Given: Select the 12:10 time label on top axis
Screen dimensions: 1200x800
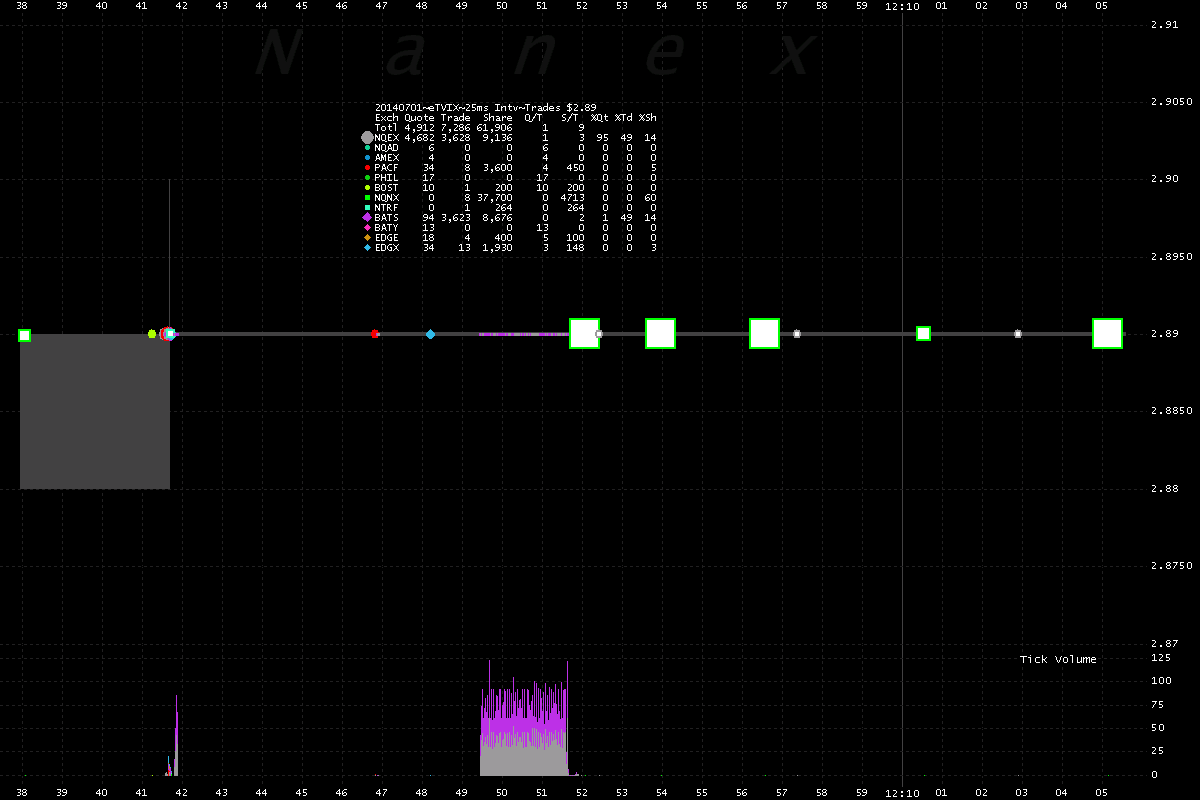Looking at the screenshot, I should 903,7.
